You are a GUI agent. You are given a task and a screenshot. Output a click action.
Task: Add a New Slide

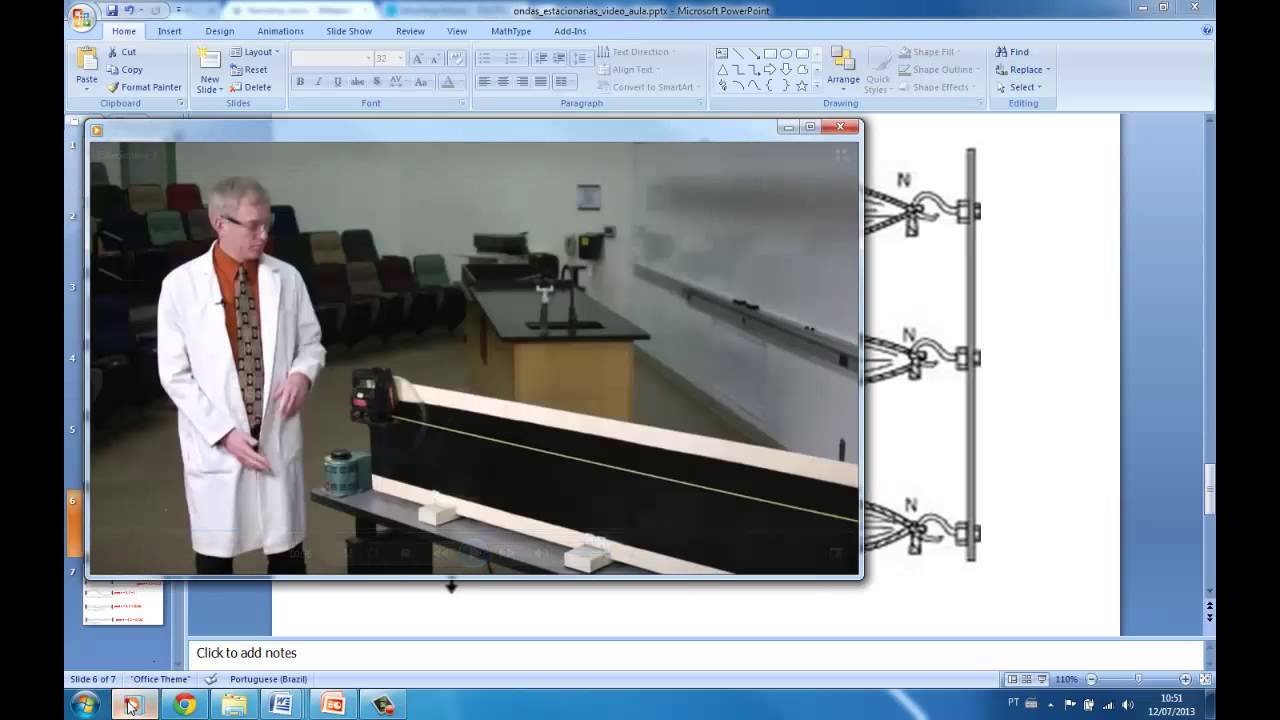[209, 70]
